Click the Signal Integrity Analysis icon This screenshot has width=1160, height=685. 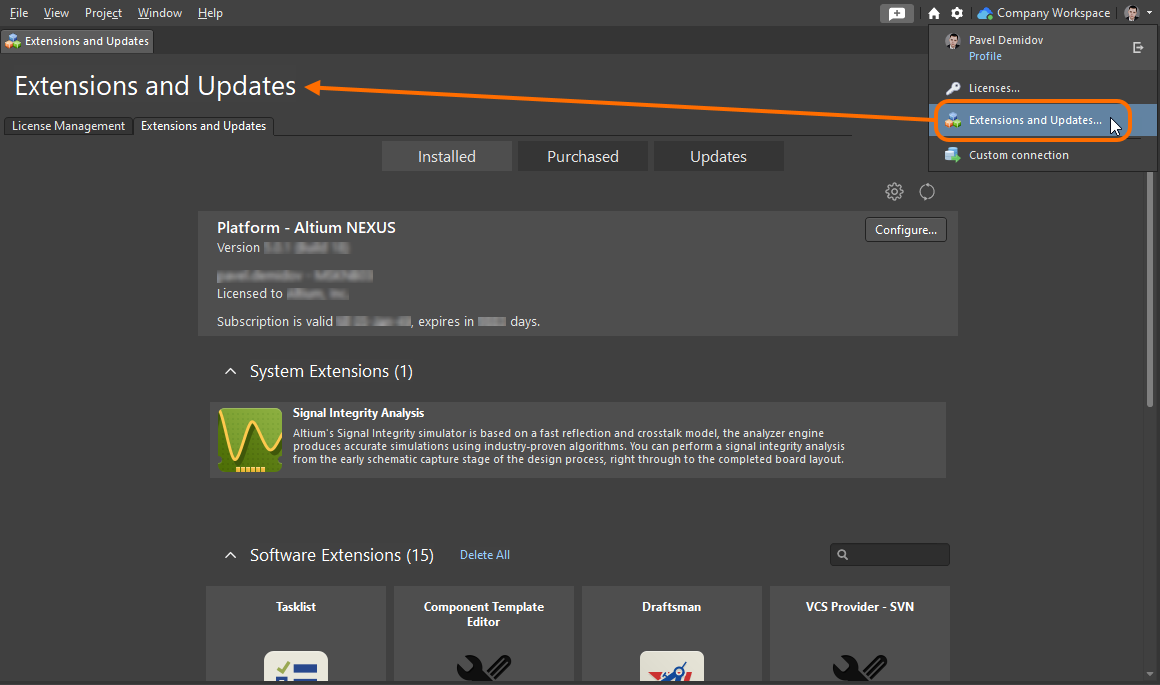coord(249,440)
